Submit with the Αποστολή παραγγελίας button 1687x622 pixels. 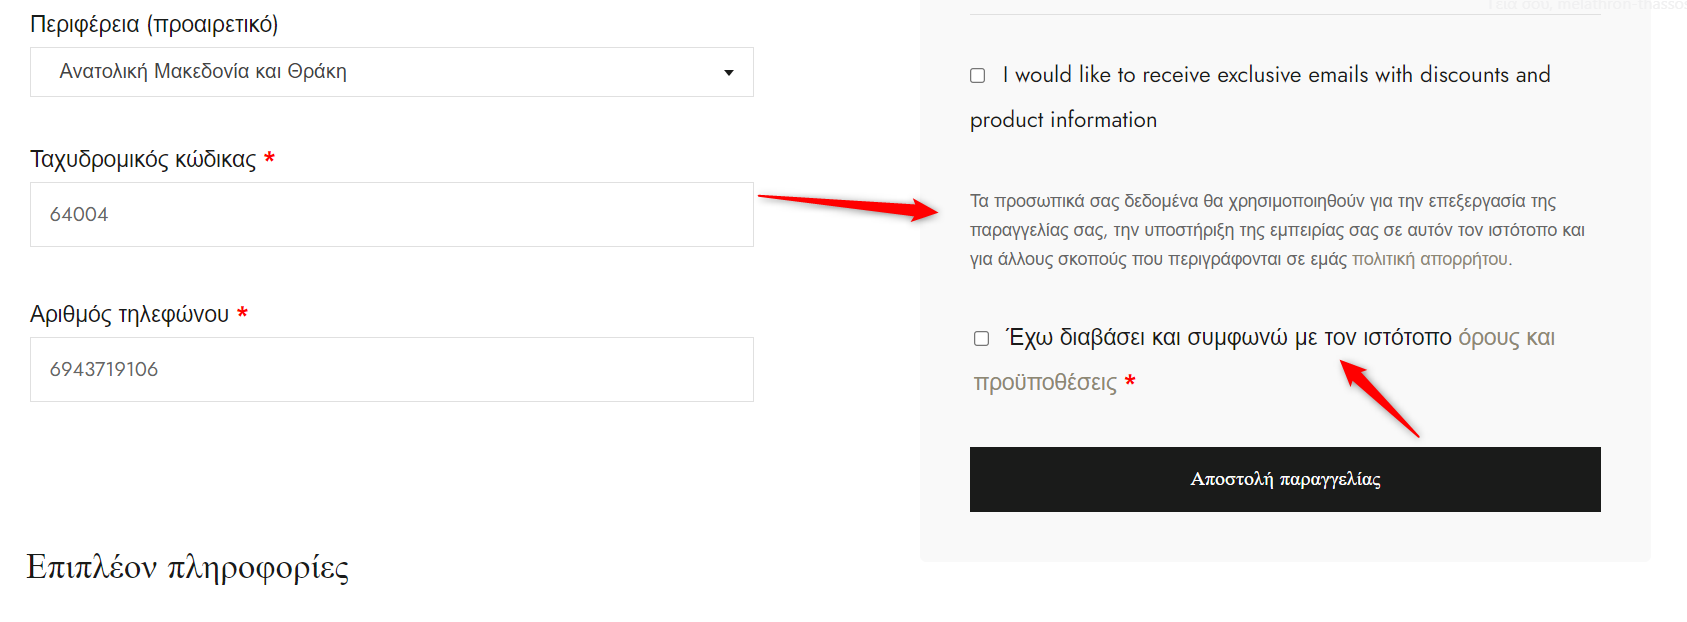[x=1285, y=479]
